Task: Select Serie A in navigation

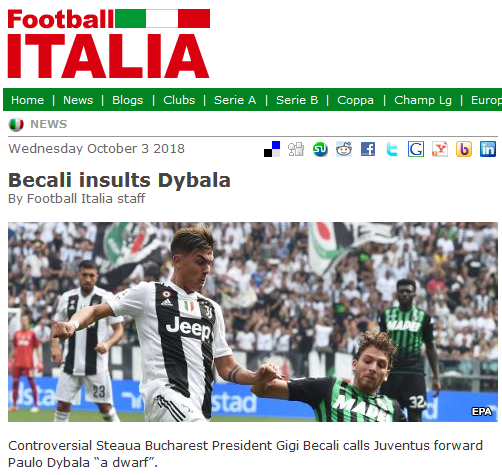Action: [235, 100]
